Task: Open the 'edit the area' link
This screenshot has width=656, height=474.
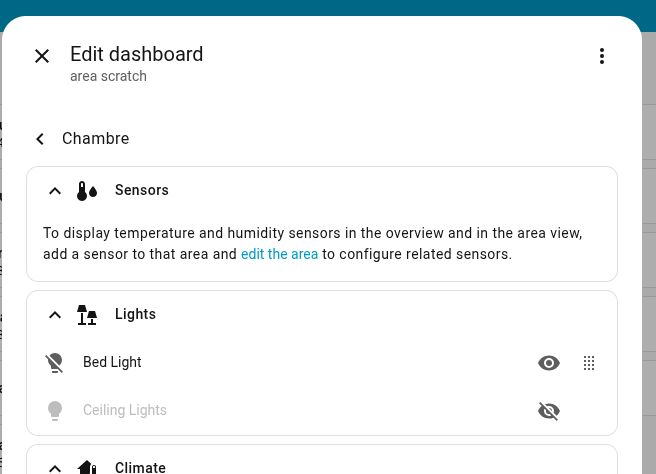Action: click(x=279, y=254)
